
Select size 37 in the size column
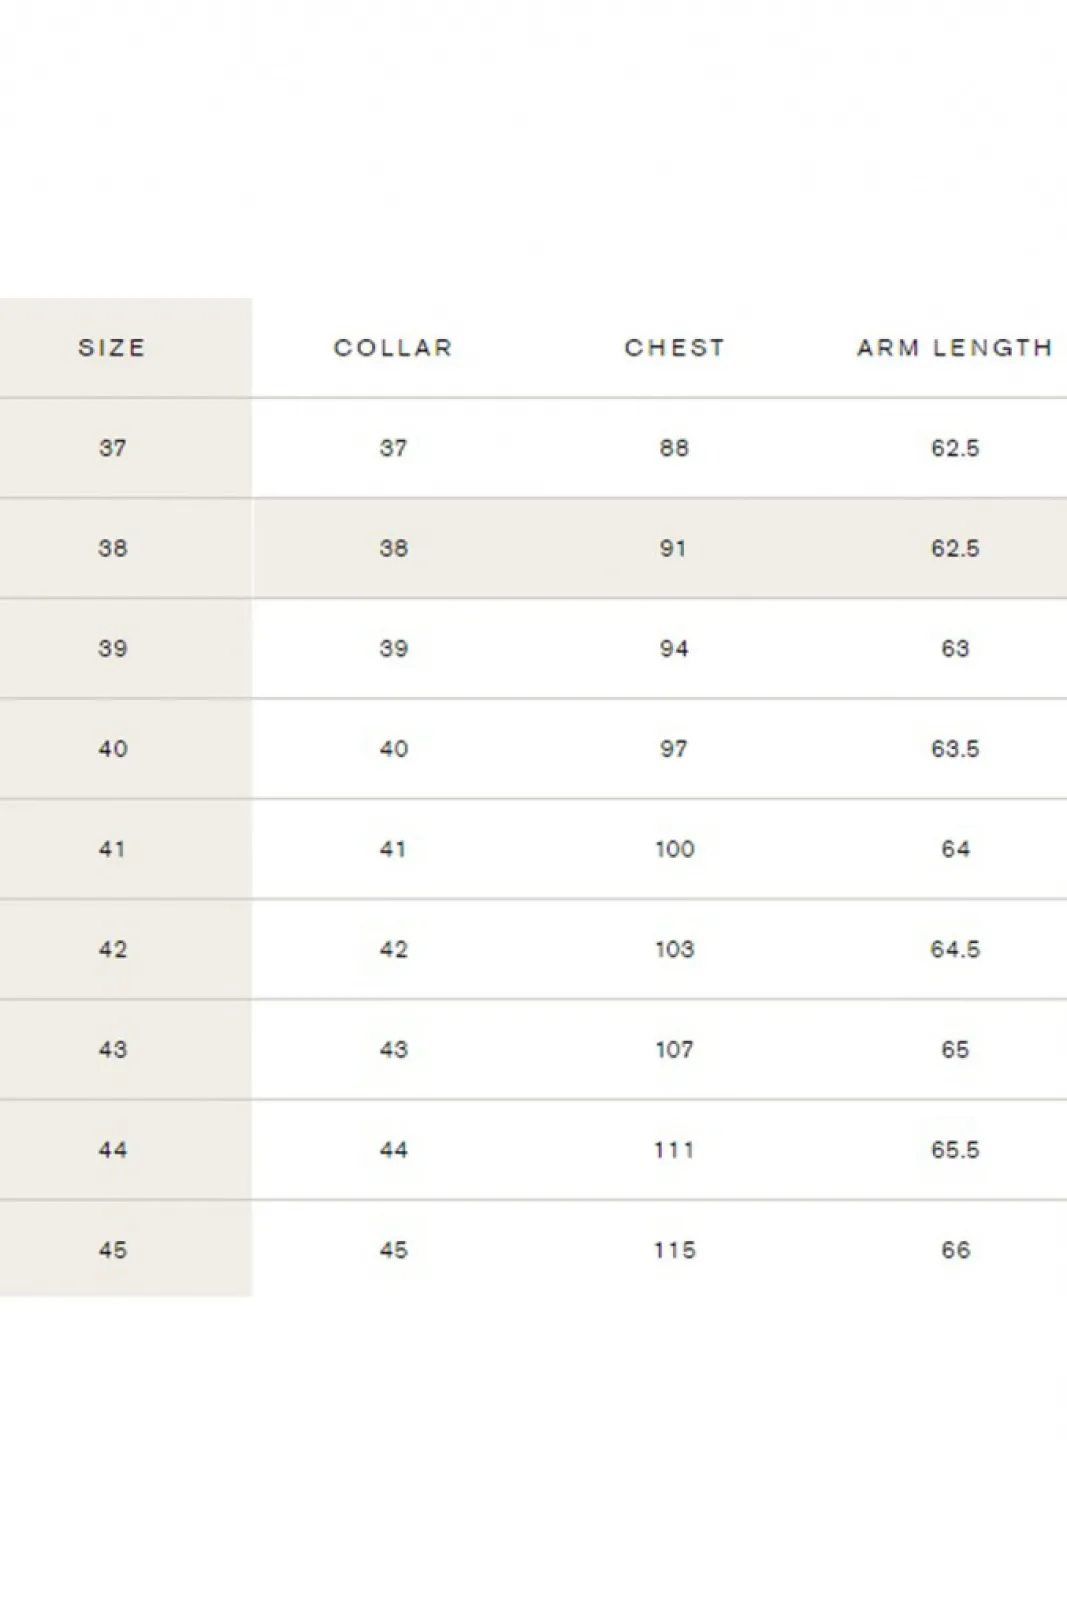click(112, 448)
